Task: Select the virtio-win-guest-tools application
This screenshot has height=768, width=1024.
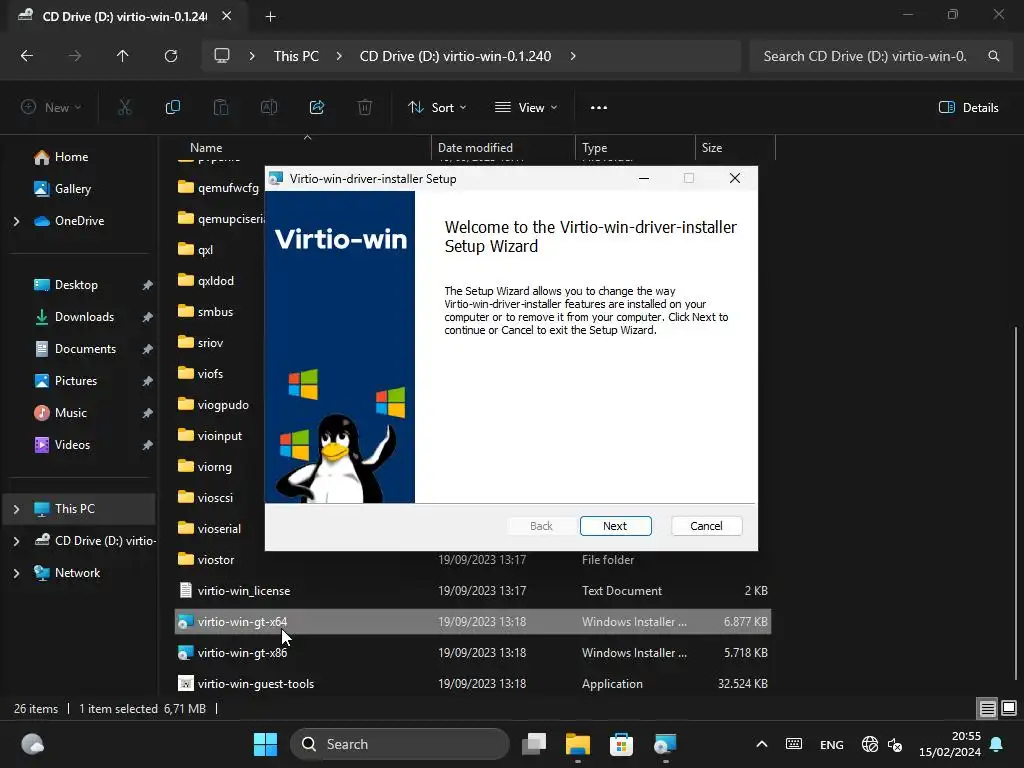Action: 255,684
